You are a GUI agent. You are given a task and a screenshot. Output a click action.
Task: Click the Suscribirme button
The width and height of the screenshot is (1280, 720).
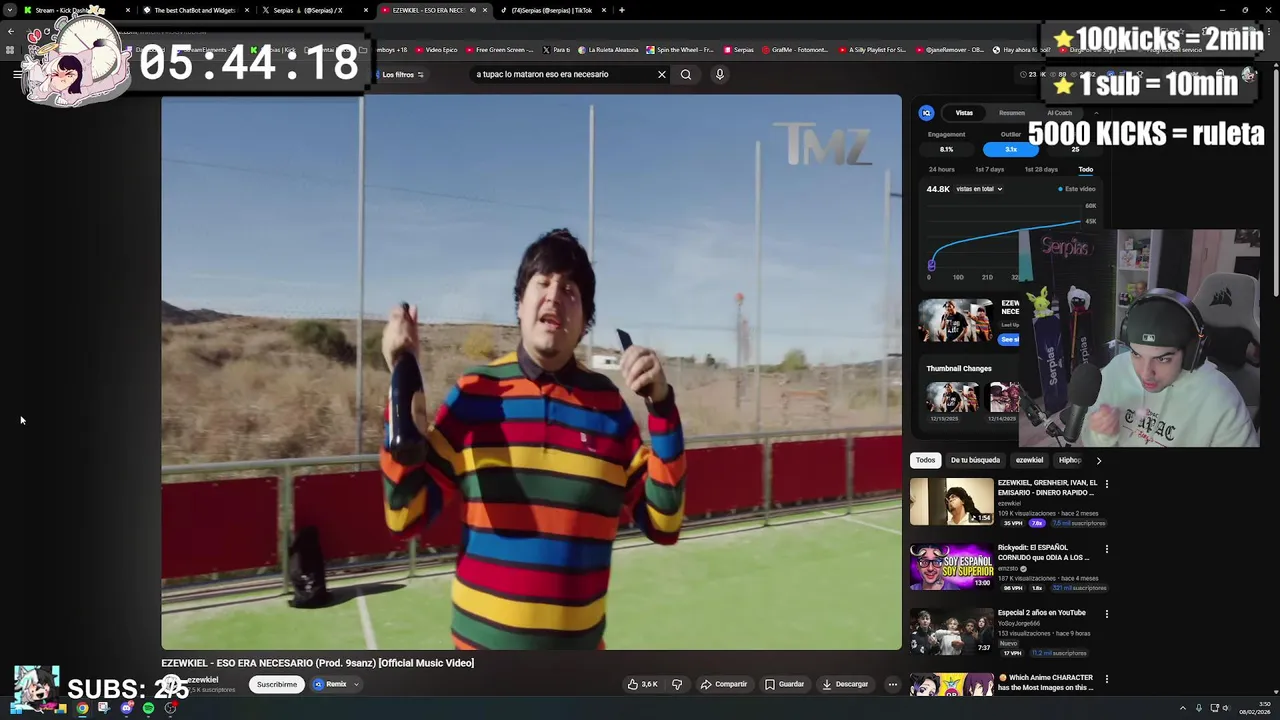tap(276, 684)
